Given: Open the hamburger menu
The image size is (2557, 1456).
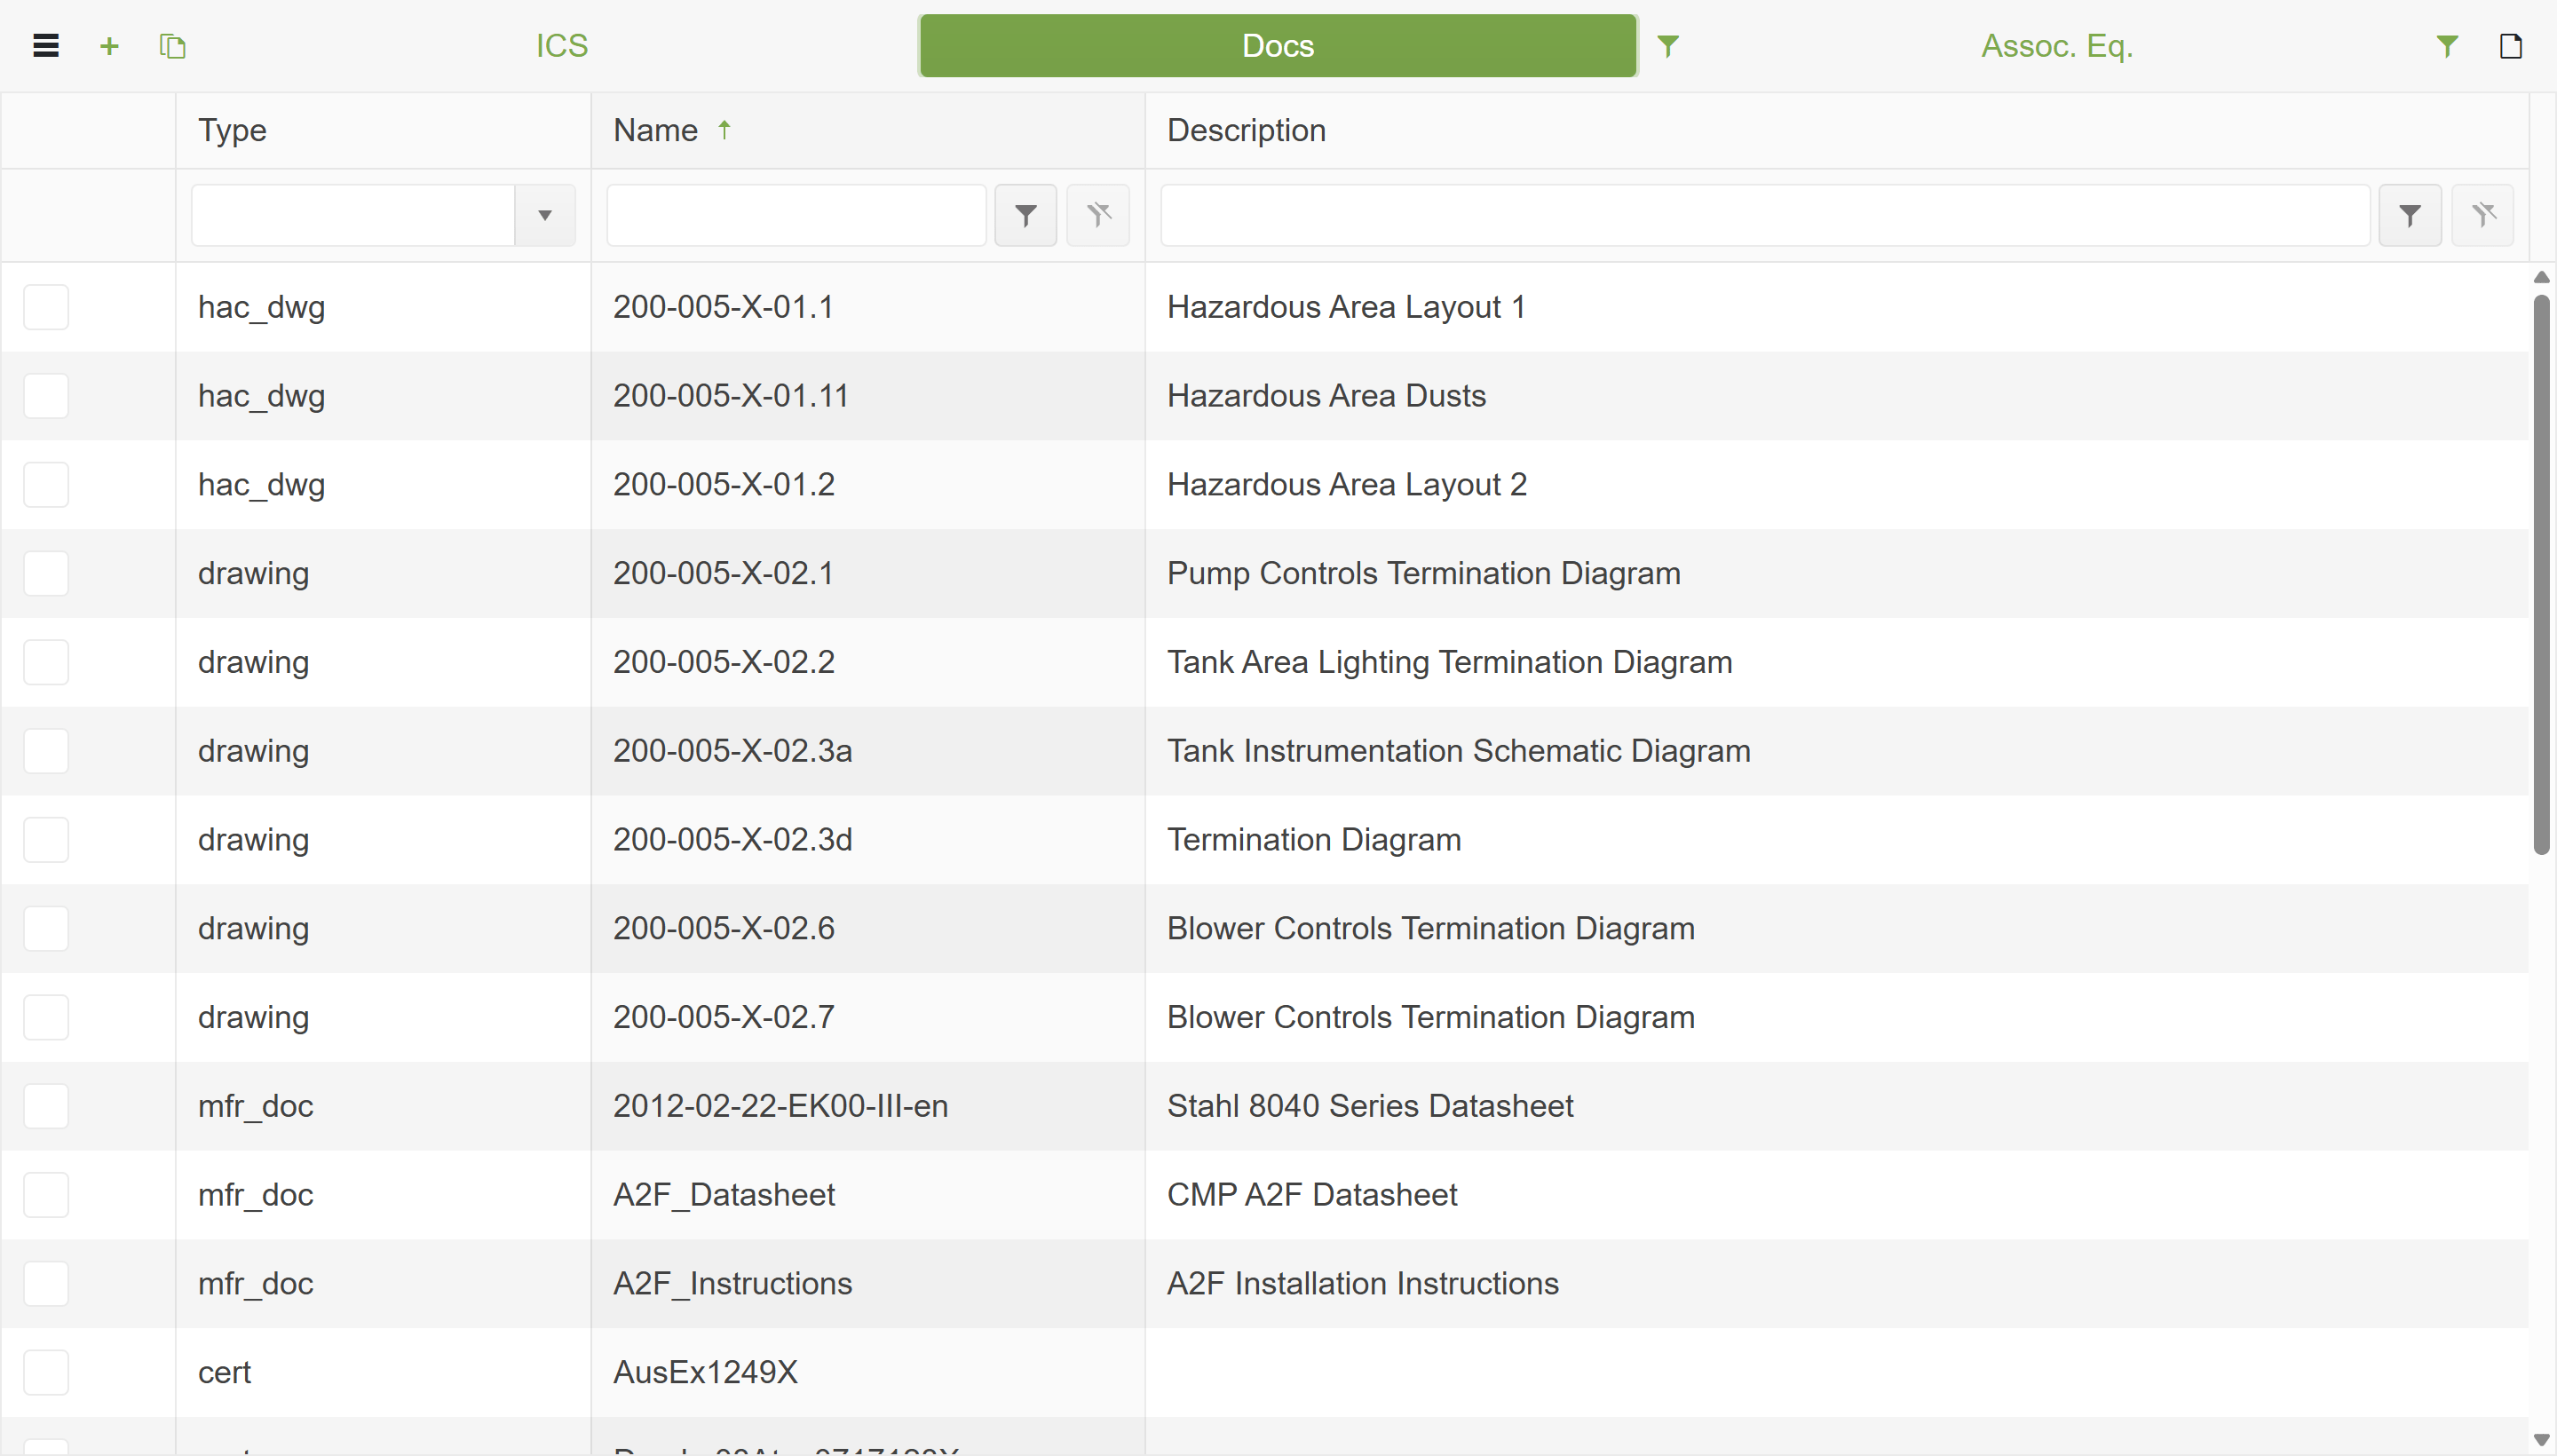Looking at the screenshot, I should [x=46, y=46].
